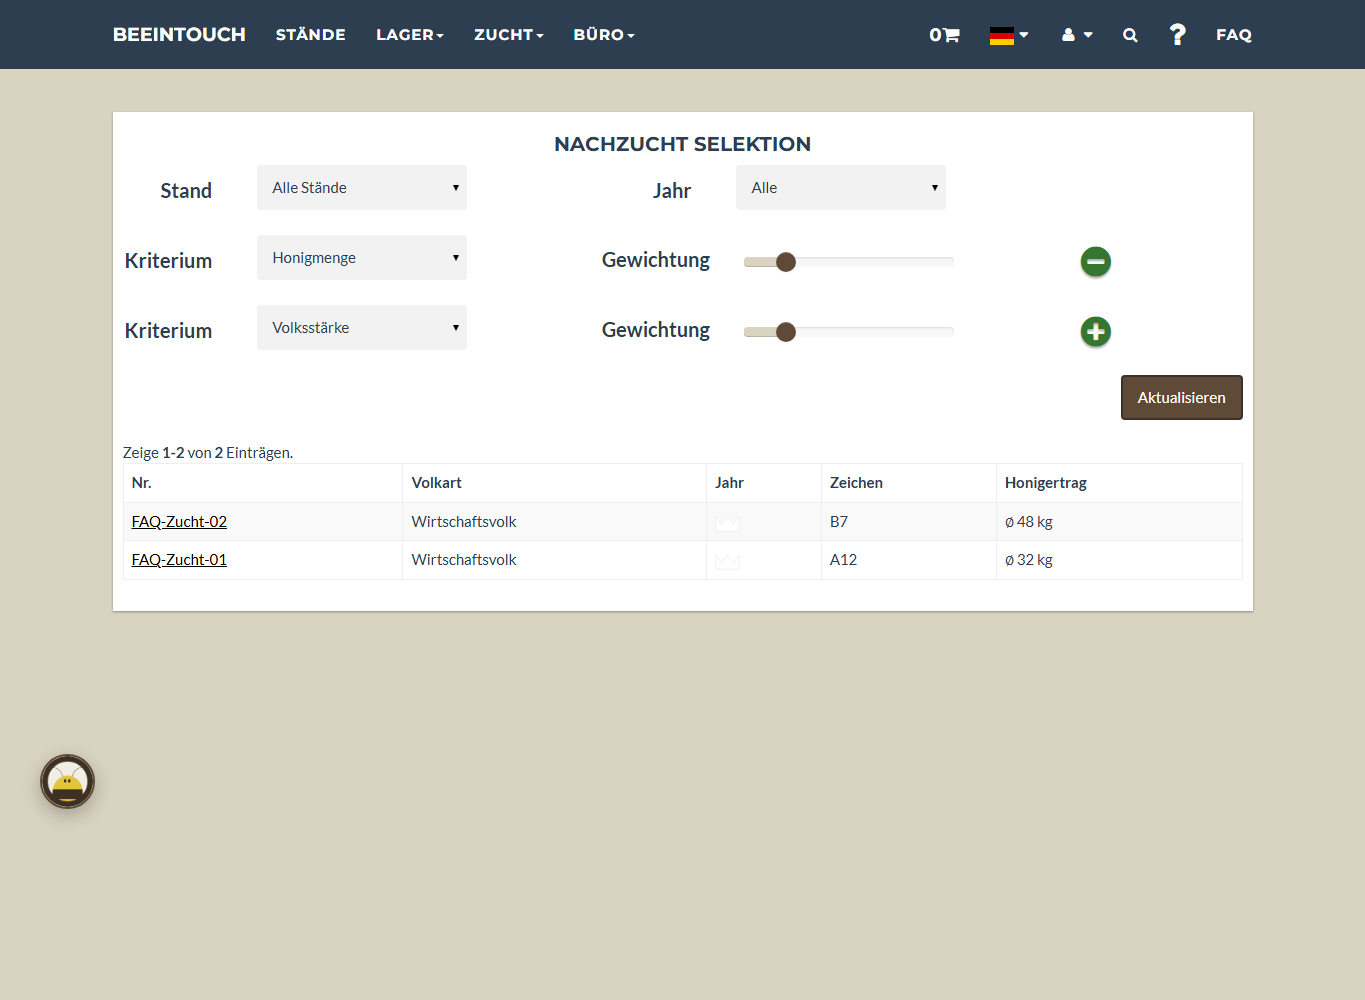Expand the LAGER menu

[410, 35]
